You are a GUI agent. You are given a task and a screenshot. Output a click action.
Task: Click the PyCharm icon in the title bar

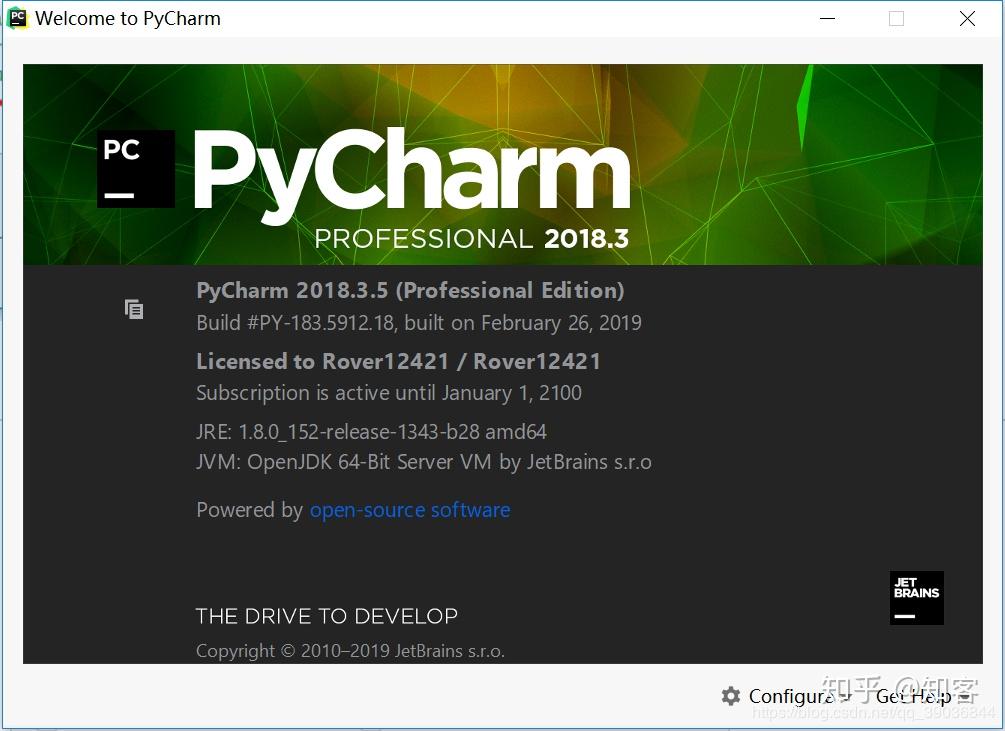coord(14,17)
